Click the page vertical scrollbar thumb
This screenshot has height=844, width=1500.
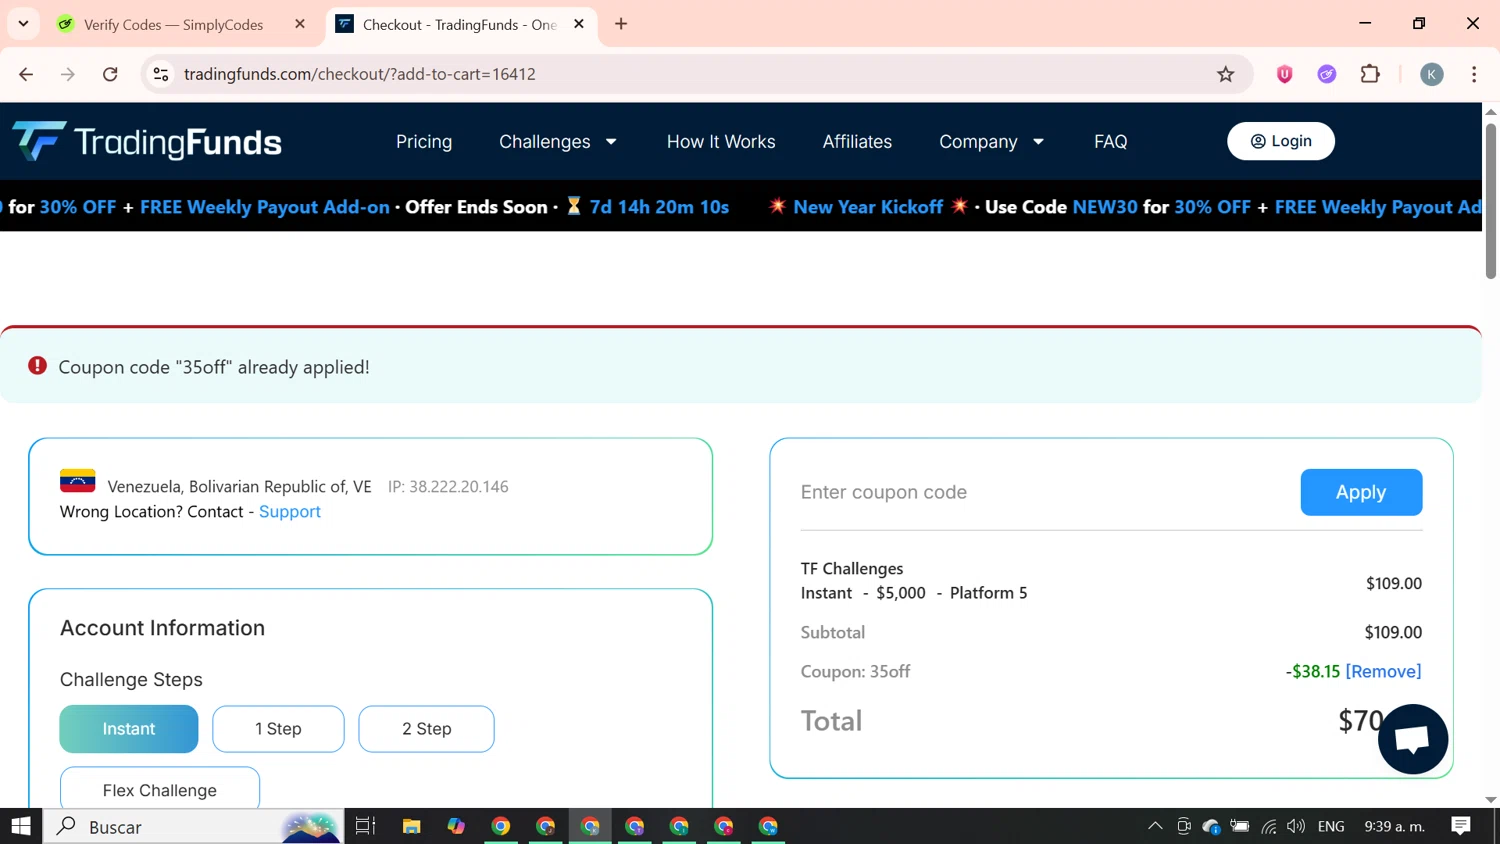(x=1491, y=200)
